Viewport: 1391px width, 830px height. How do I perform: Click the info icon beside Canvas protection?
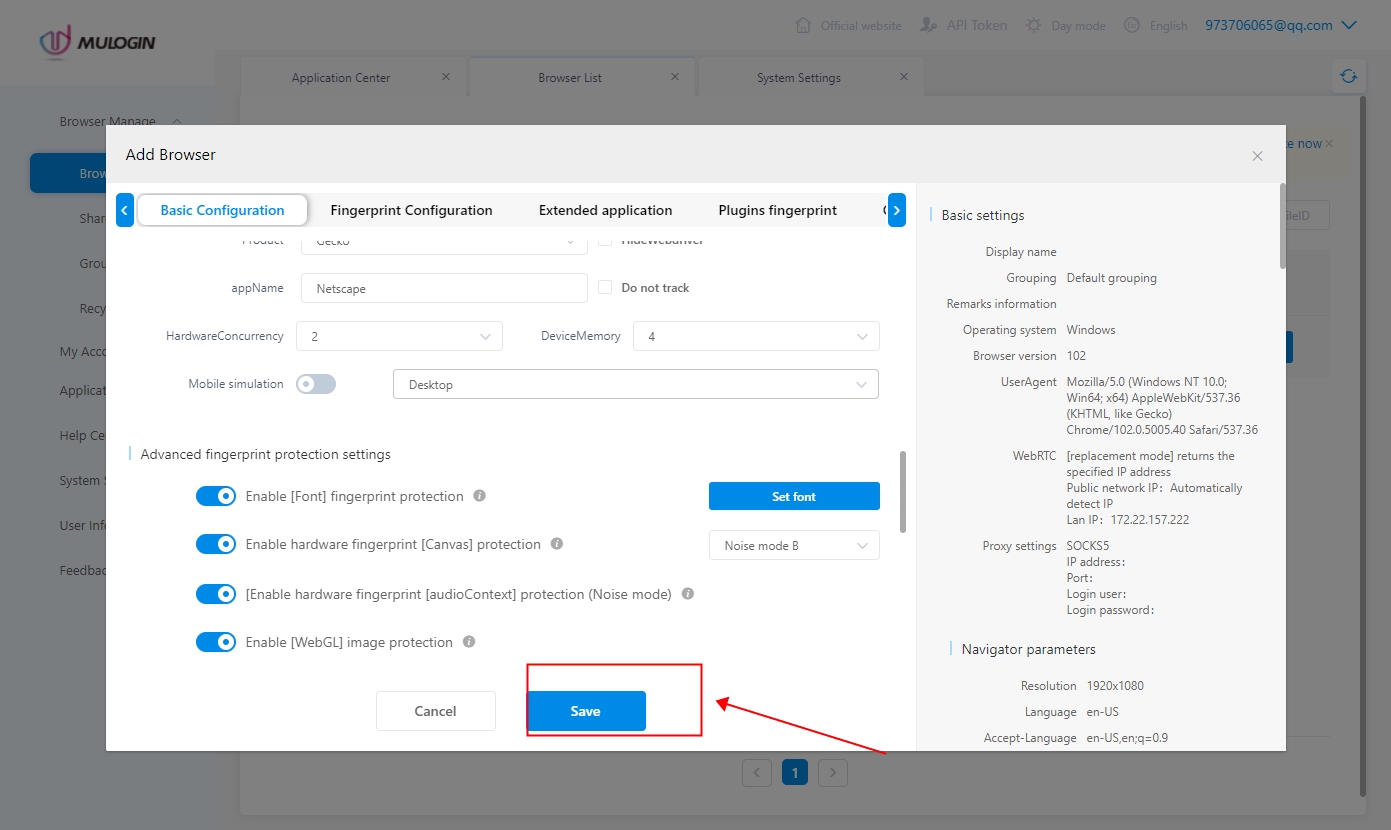(x=557, y=544)
